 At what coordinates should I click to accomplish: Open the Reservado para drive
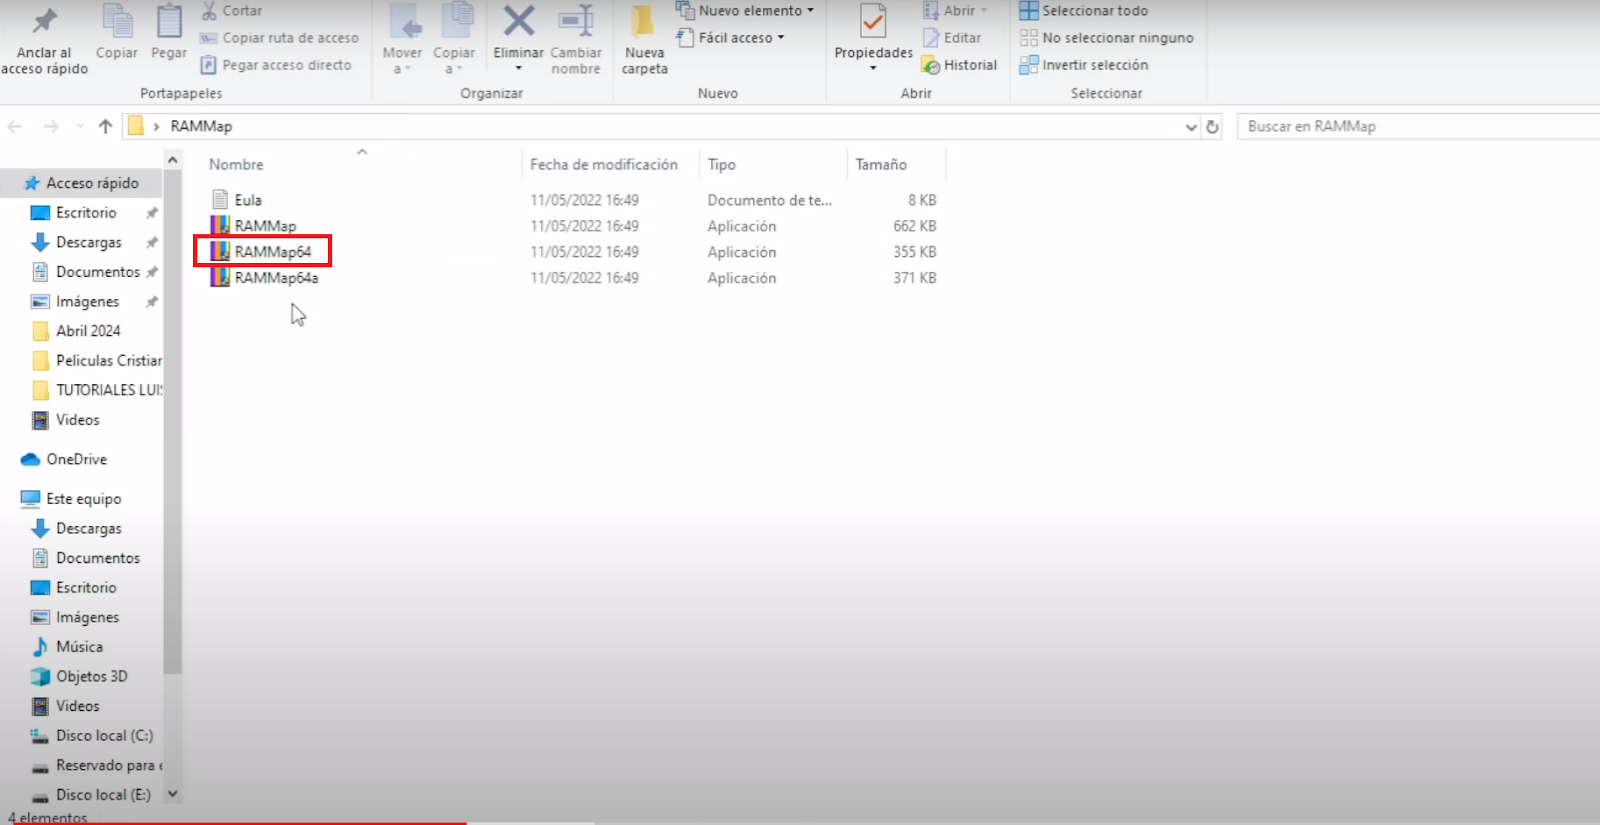[x=97, y=765]
